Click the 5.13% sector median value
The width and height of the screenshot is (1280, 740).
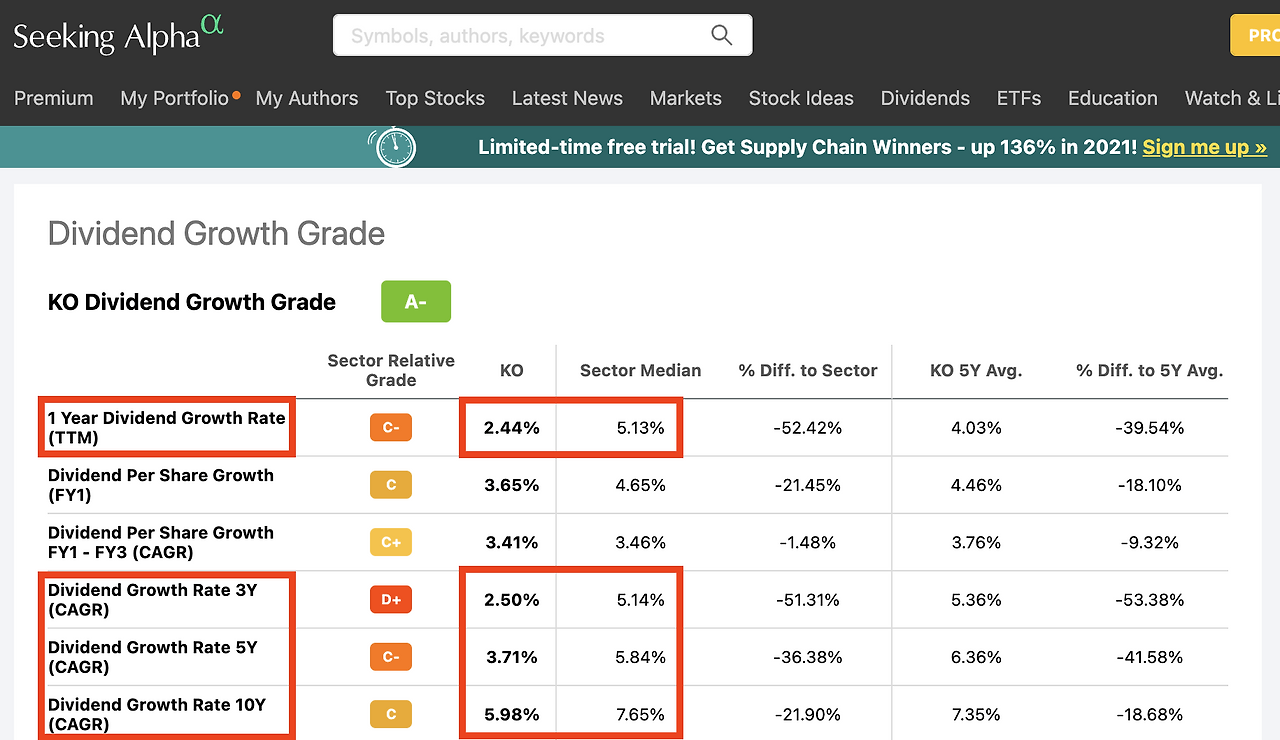(x=641, y=428)
